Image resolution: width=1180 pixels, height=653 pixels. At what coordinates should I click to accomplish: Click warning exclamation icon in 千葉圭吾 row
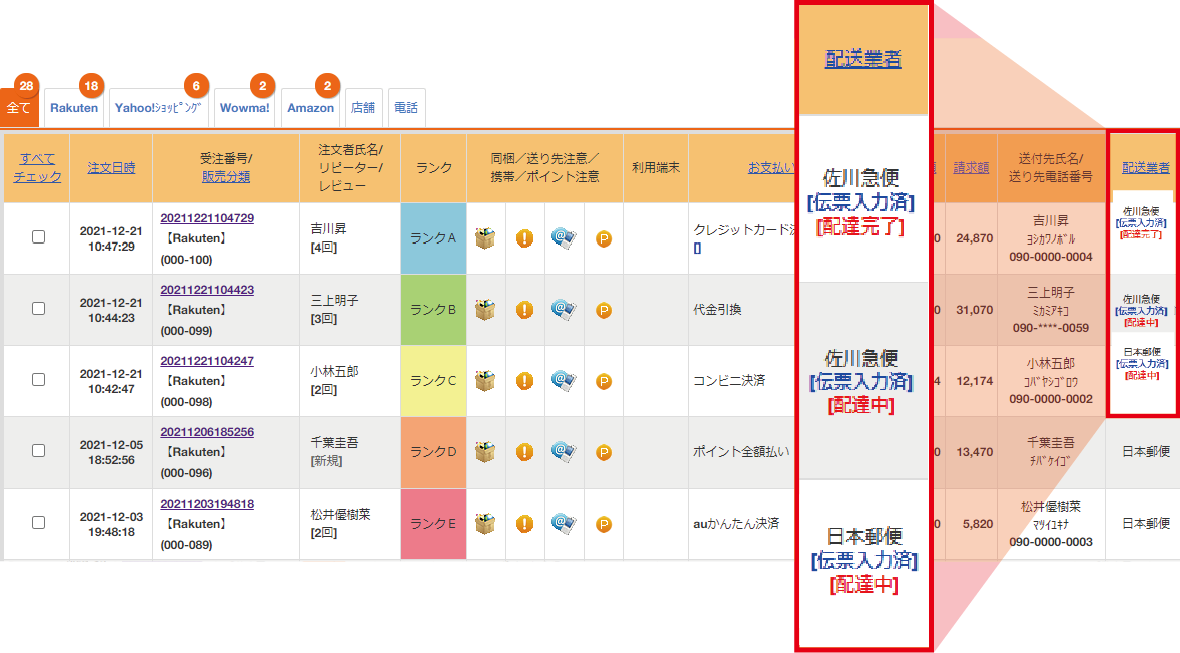point(525,451)
